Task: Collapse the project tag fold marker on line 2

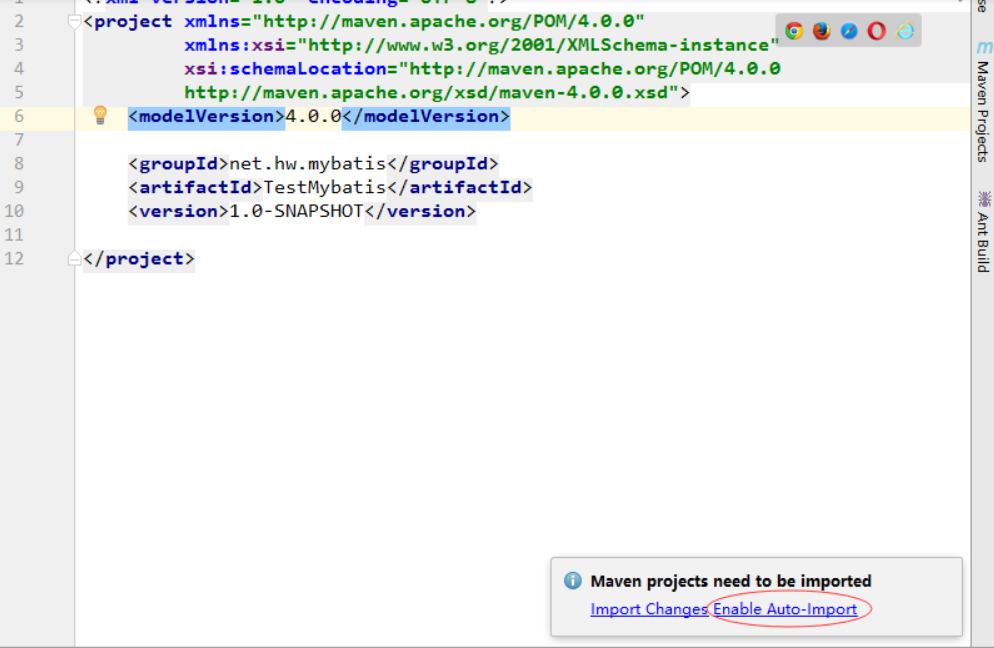Action: click(74, 23)
